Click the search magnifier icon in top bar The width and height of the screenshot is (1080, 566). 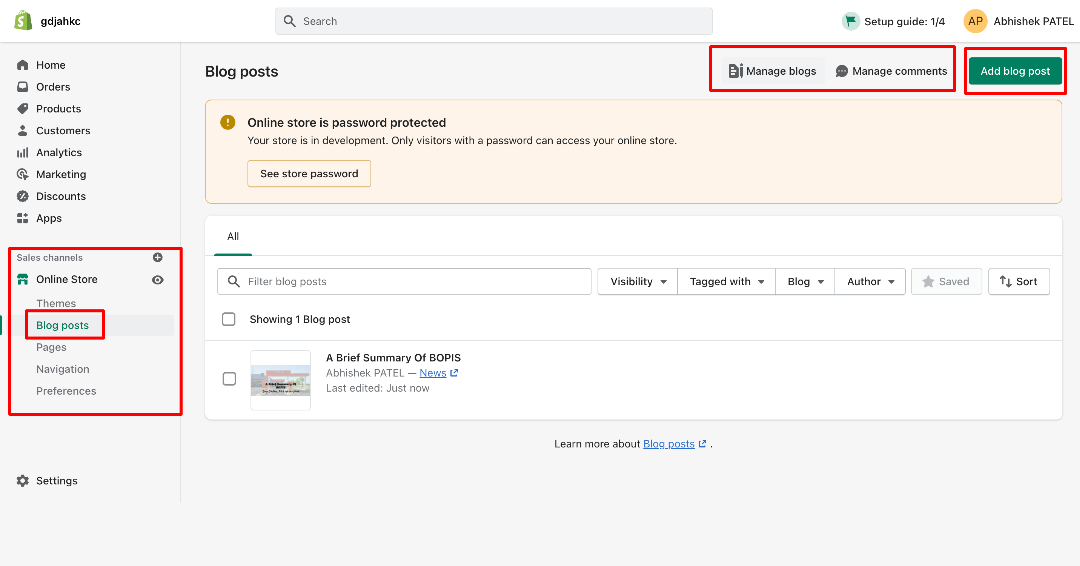[290, 21]
